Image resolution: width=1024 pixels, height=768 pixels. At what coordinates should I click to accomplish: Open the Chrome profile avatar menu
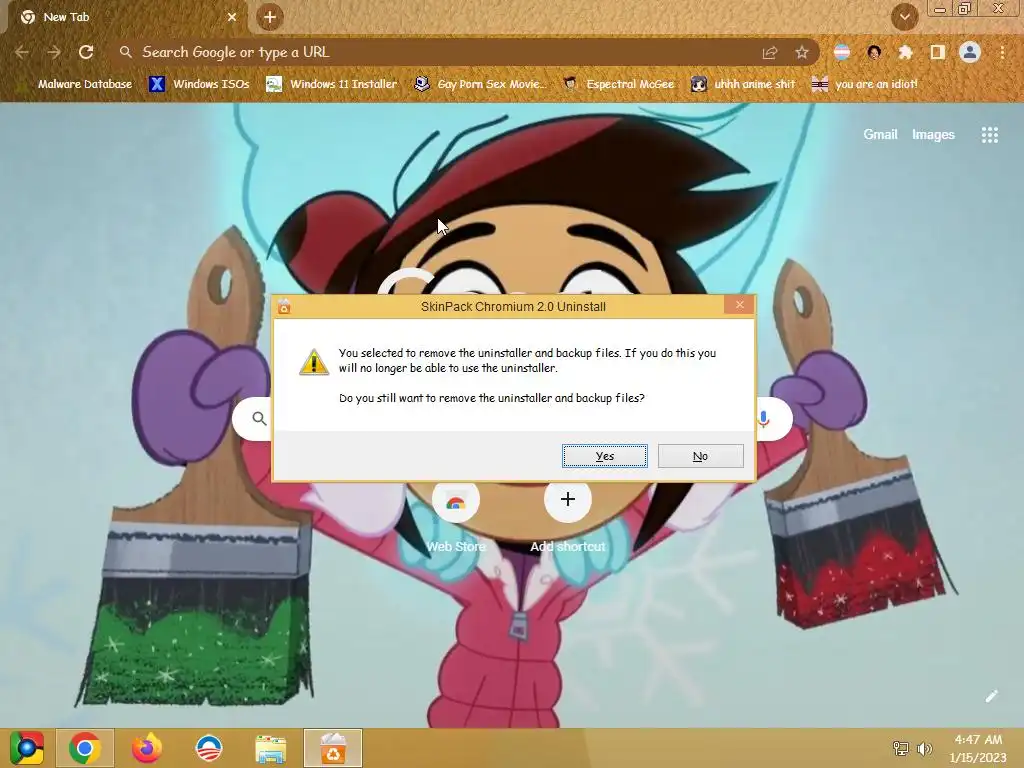(x=970, y=52)
